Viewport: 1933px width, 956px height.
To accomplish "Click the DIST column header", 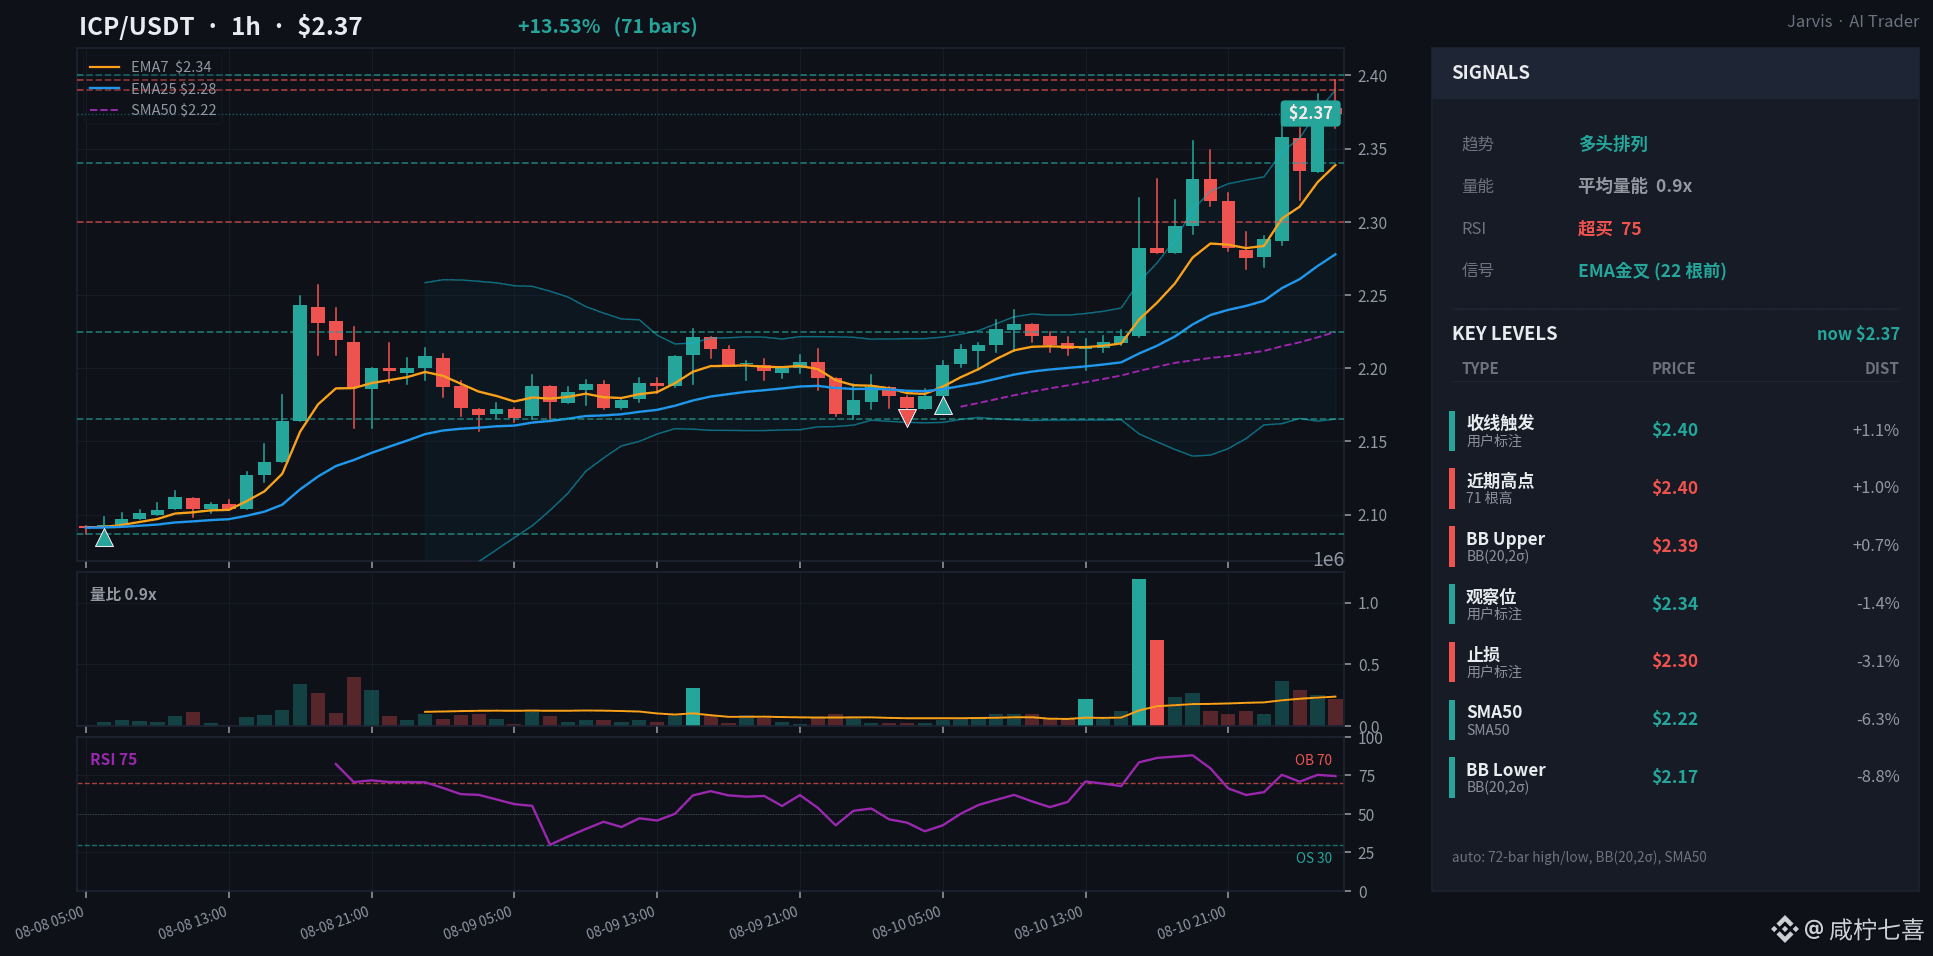I will (1881, 368).
